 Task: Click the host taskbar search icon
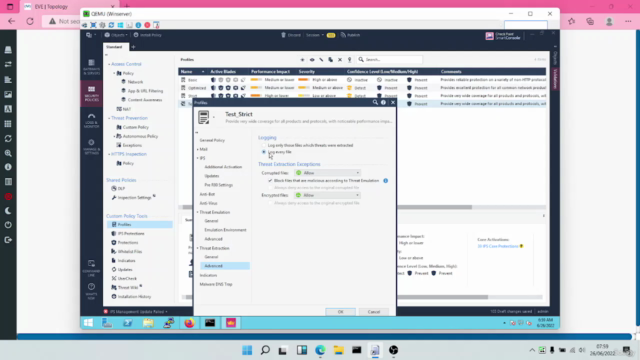(265, 350)
